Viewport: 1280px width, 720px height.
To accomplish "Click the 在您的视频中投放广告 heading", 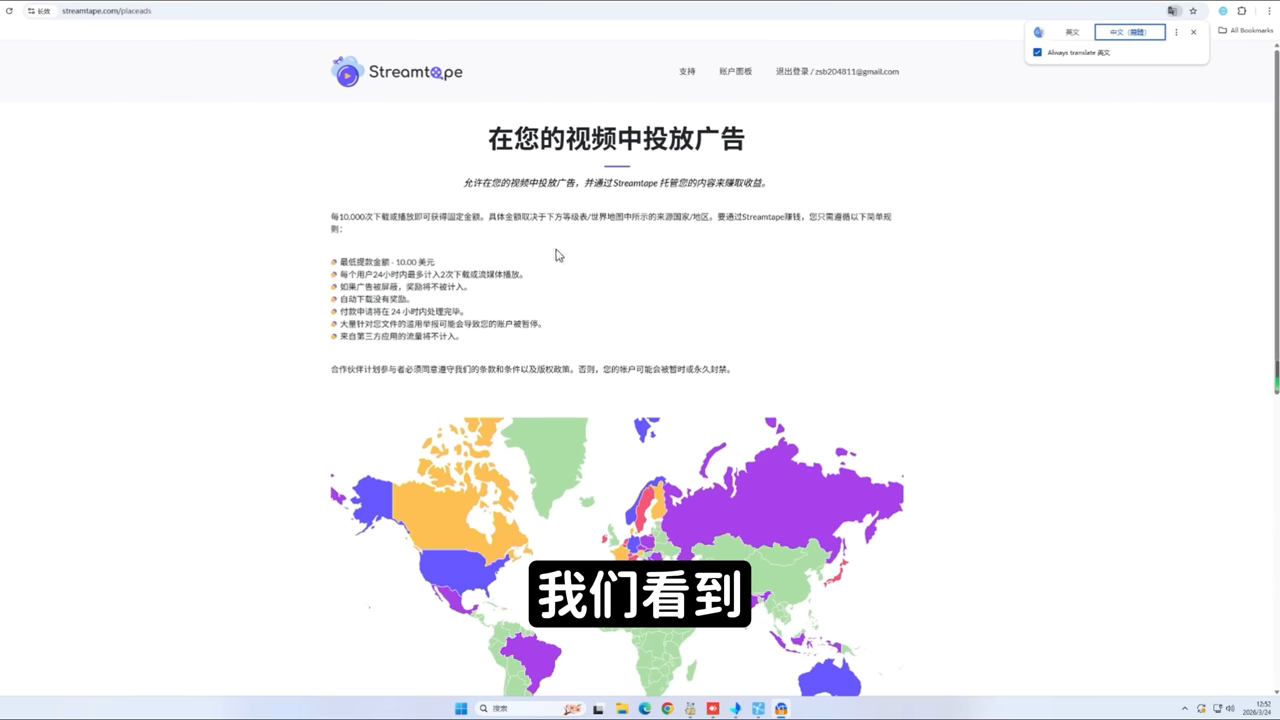I will [616, 138].
